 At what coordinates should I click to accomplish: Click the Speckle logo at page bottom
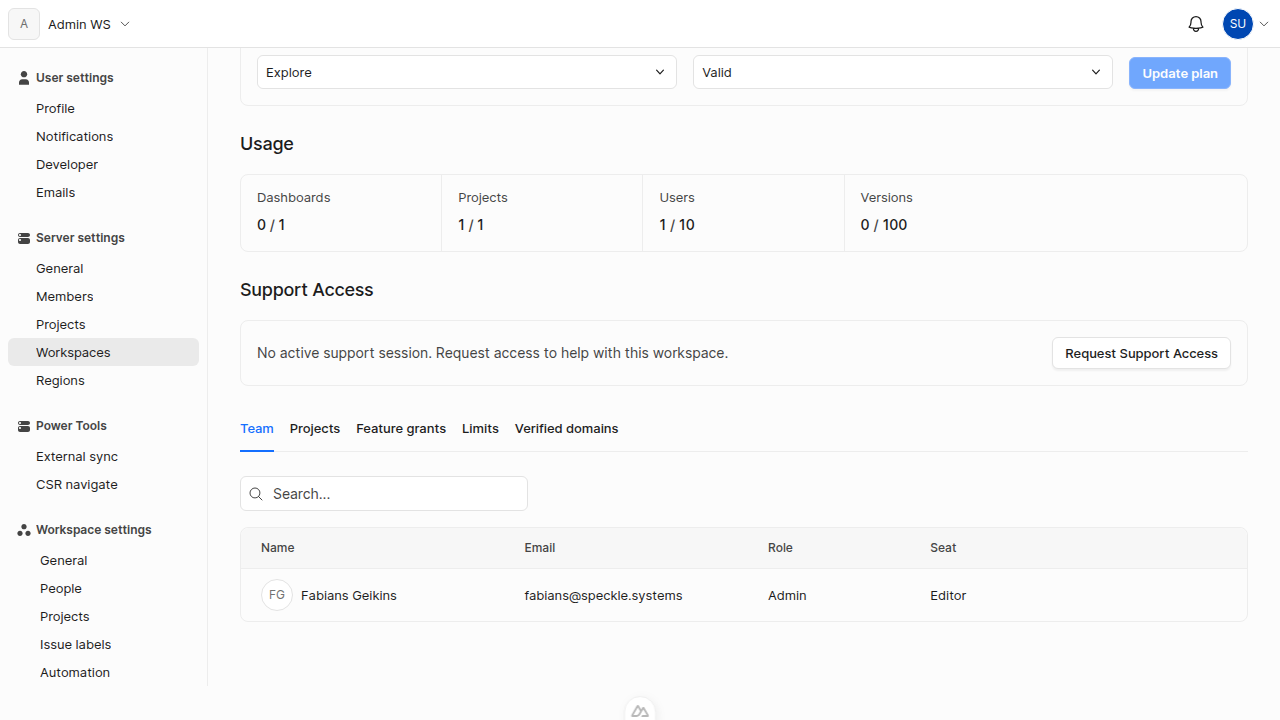click(640, 709)
